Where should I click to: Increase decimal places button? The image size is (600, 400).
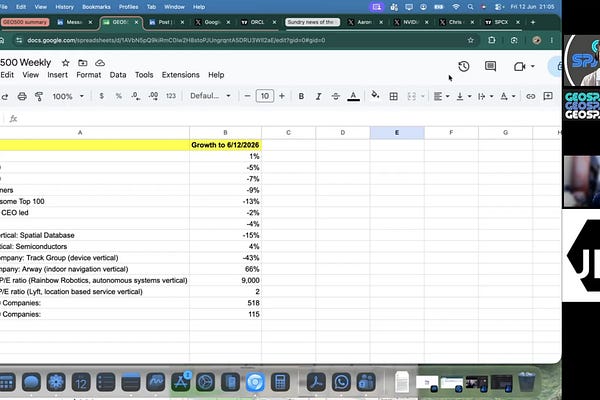(x=153, y=96)
